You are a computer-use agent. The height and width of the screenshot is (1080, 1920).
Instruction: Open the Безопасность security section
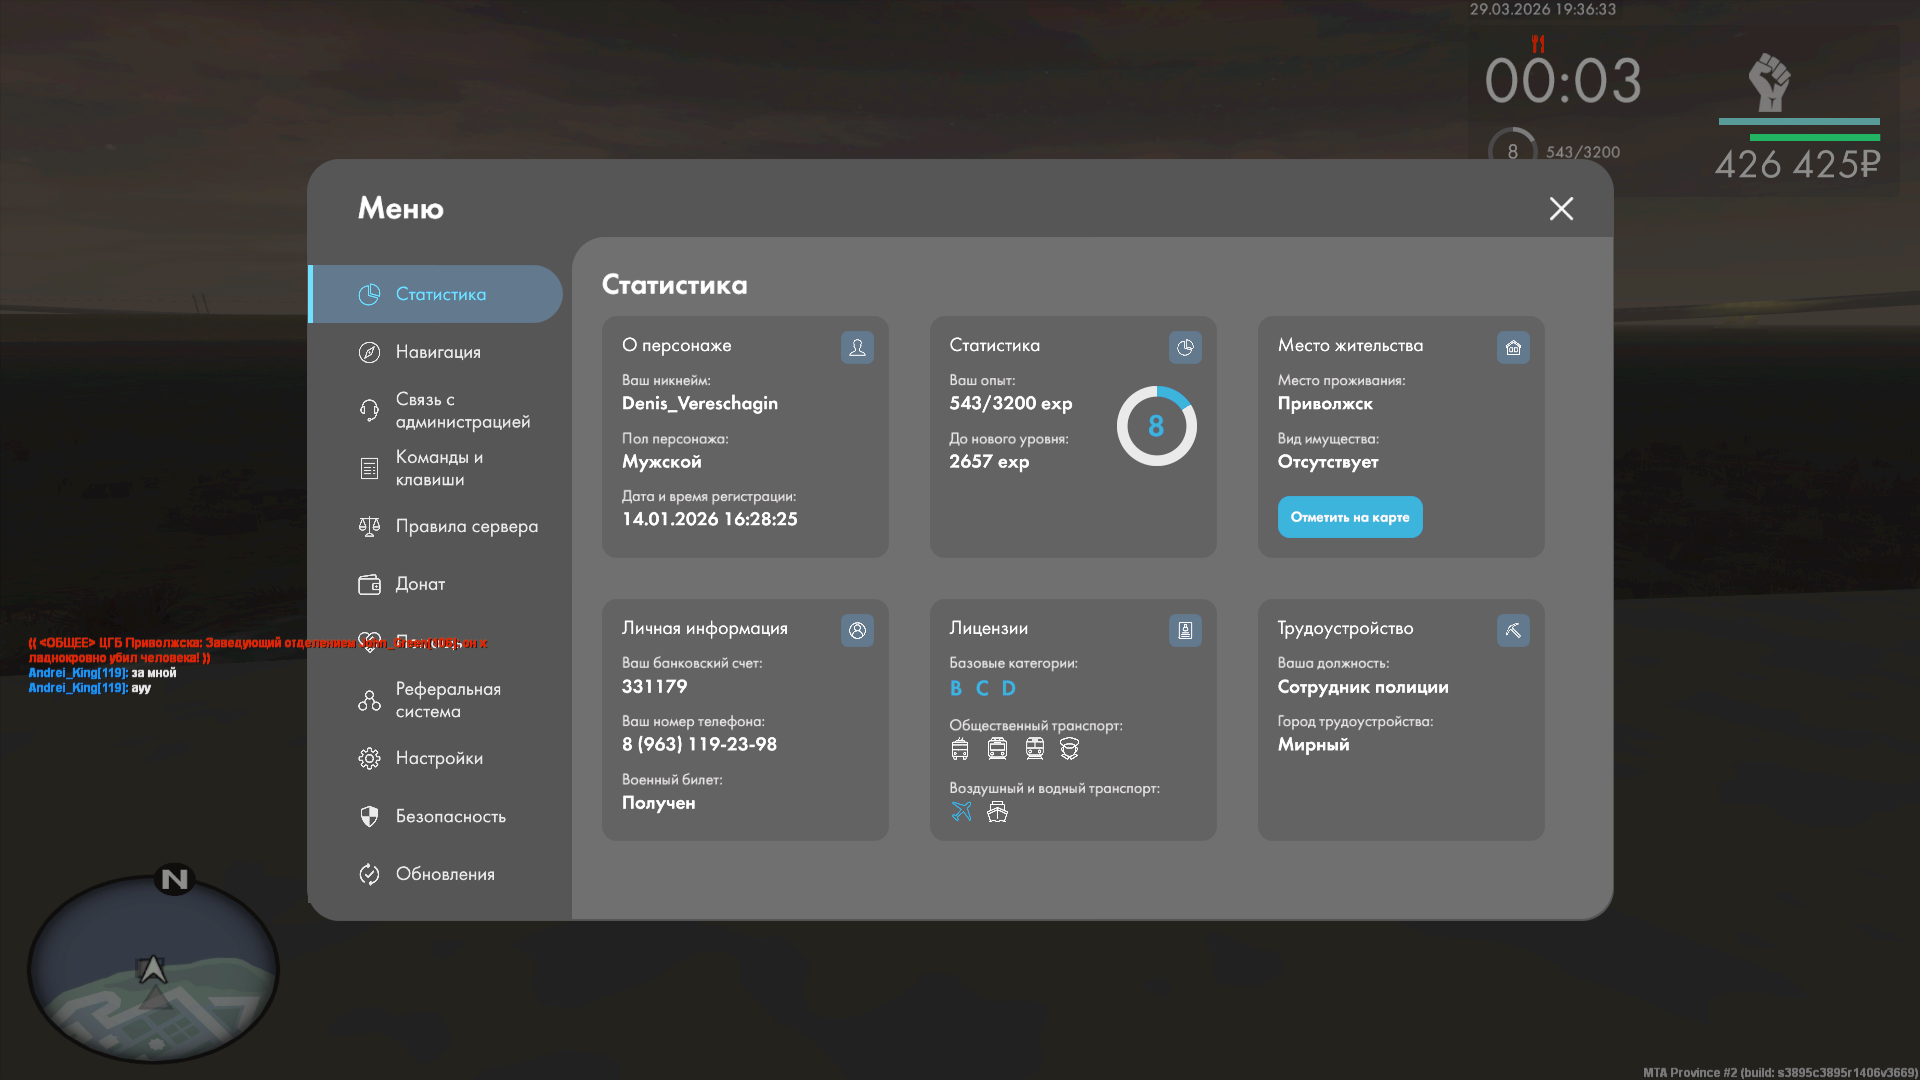[450, 816]
